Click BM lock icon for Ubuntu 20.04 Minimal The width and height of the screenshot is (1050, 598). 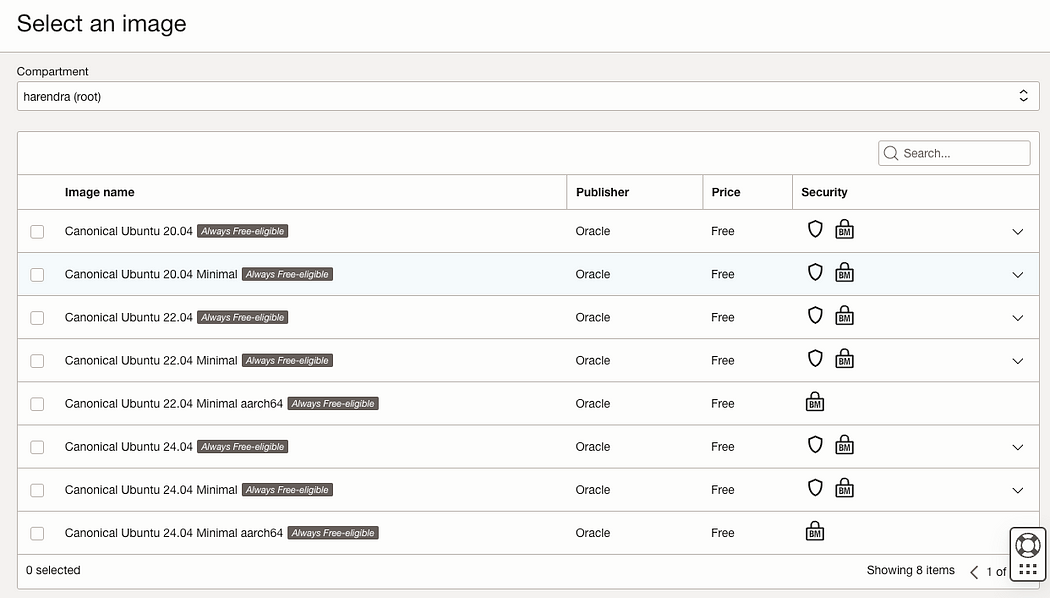point(844,273)
